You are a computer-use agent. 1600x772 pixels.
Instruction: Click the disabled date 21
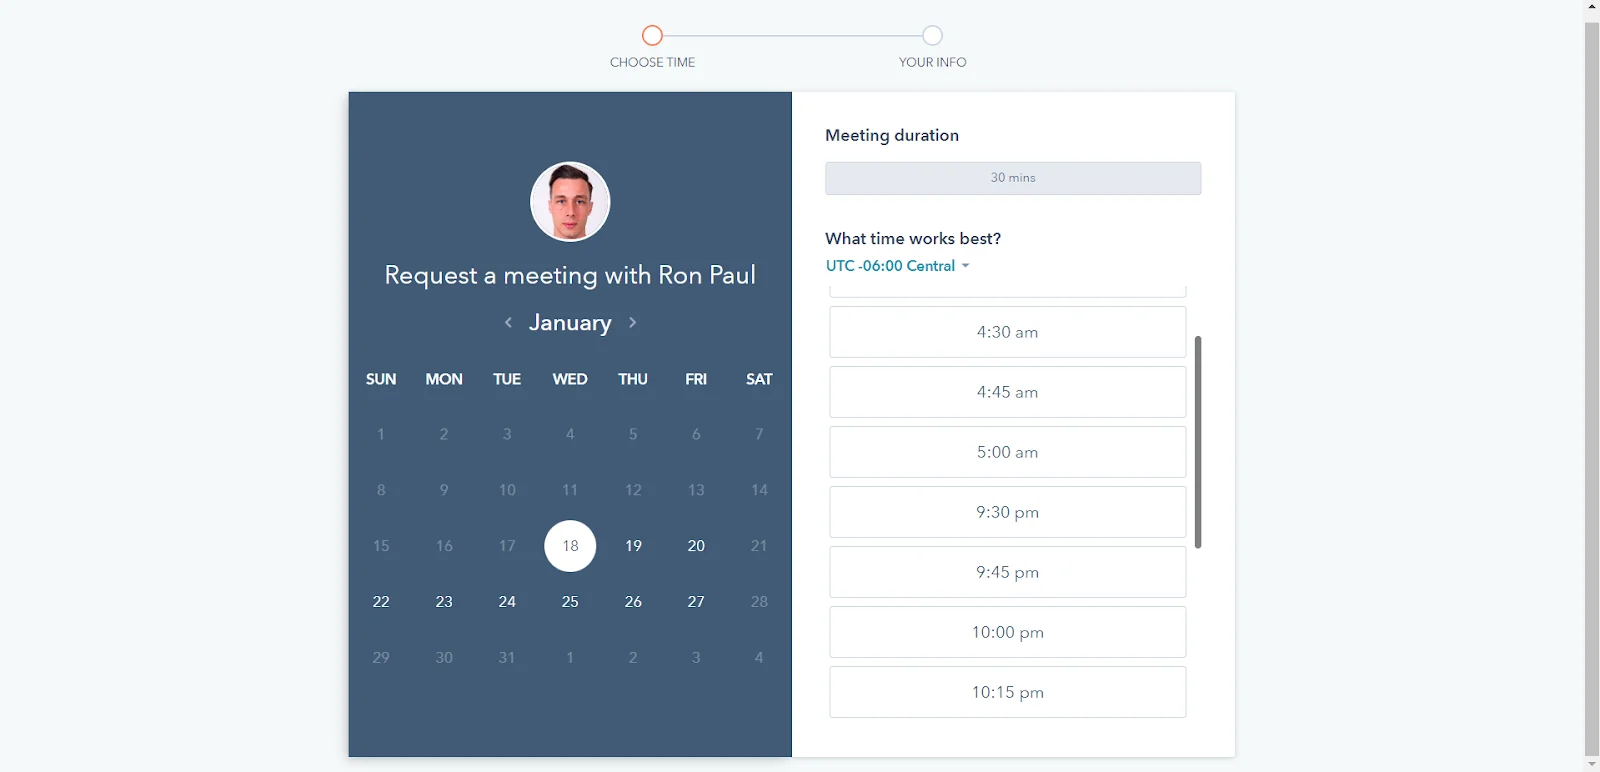[759, 546]
